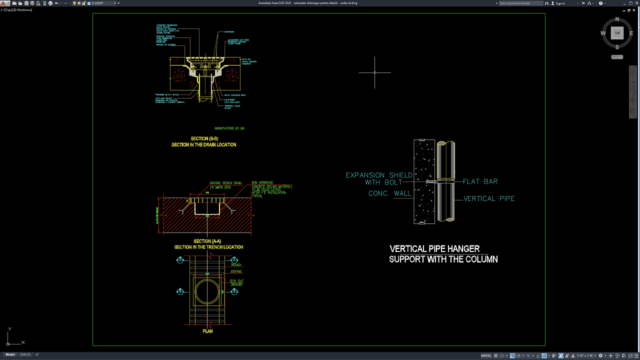
Task: Toggle polar tracking
Action: click(x=518, y=356)
